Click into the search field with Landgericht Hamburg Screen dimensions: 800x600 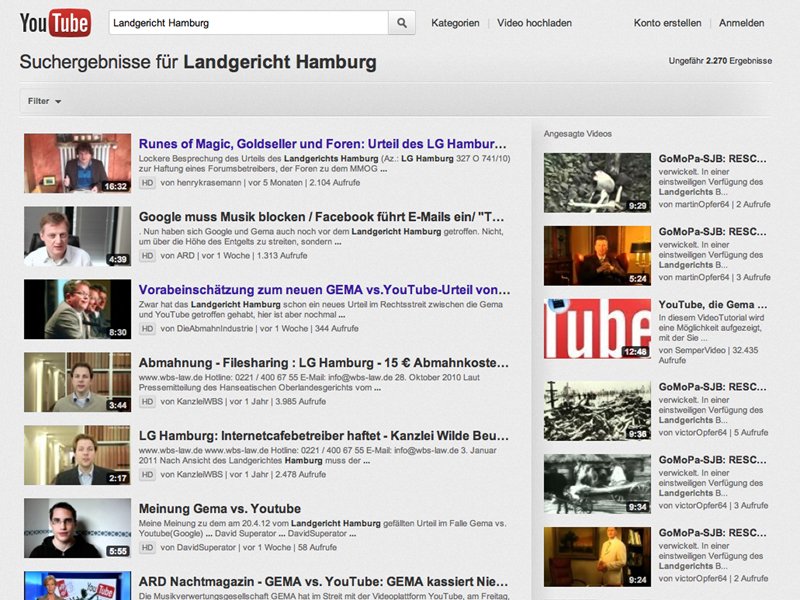(247, 23)
